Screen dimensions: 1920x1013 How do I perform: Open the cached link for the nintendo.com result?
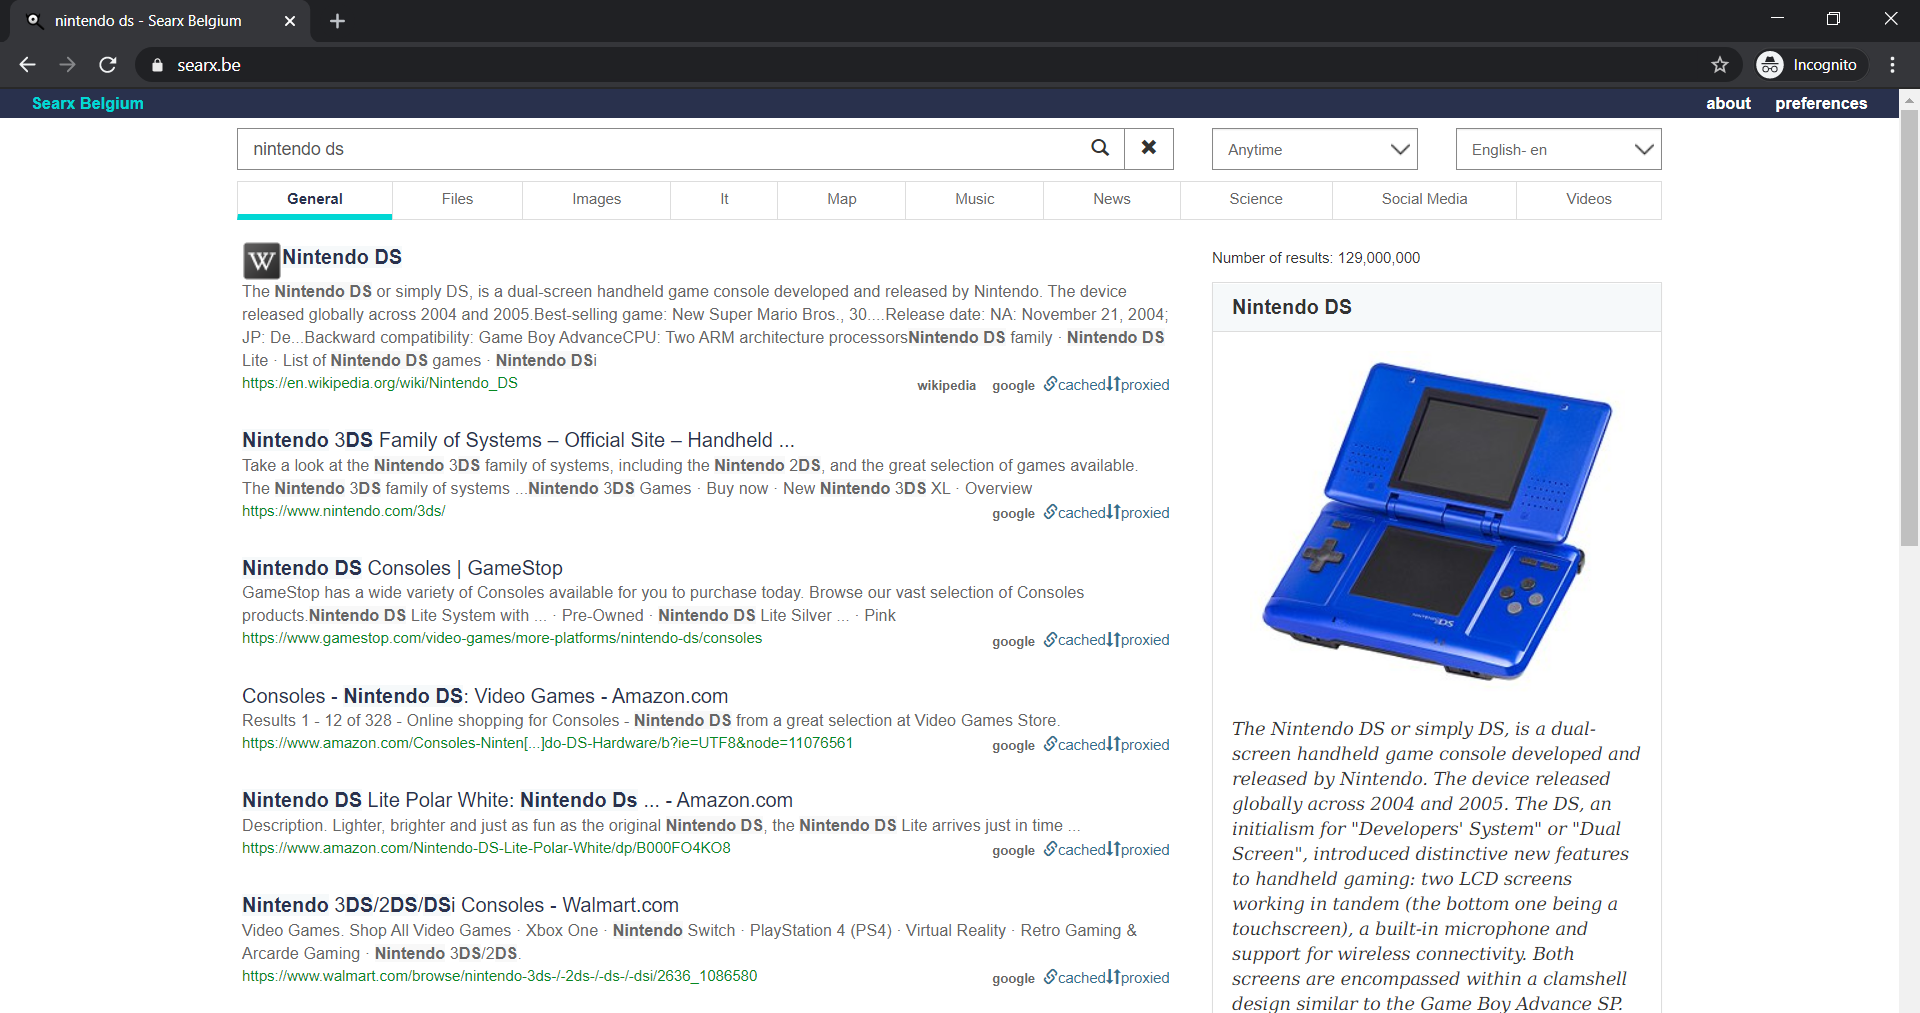point(1075,513)
